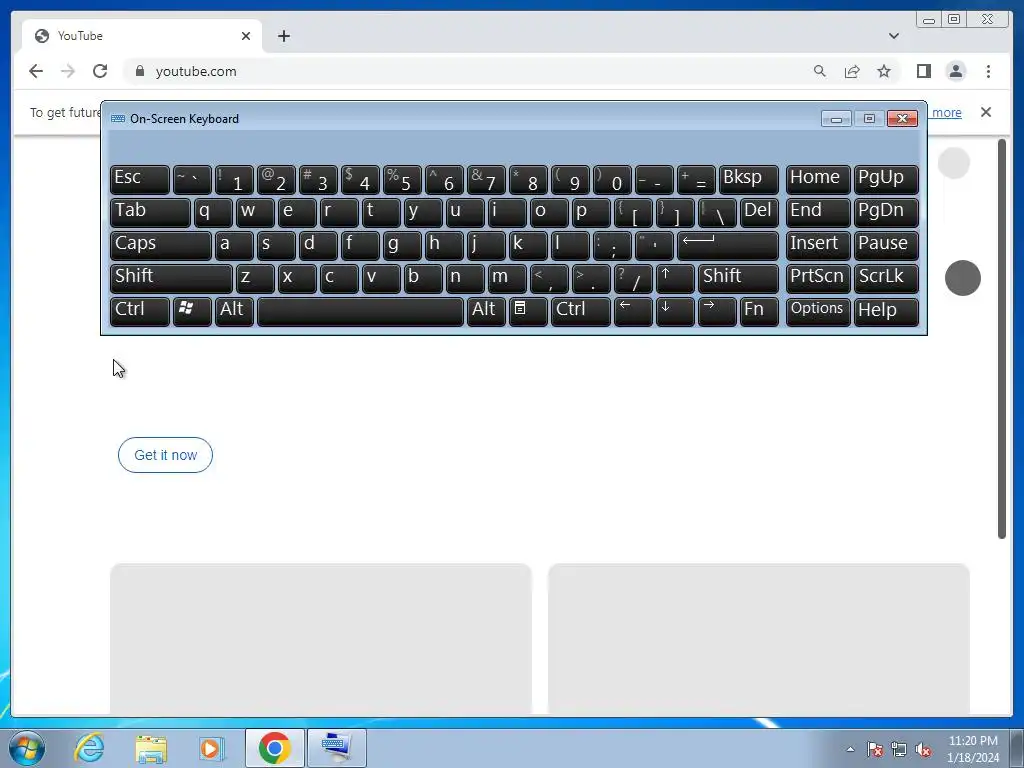This screenshot has height=768, width=1024.
Task: Click the letter q key
Action: 213,212
